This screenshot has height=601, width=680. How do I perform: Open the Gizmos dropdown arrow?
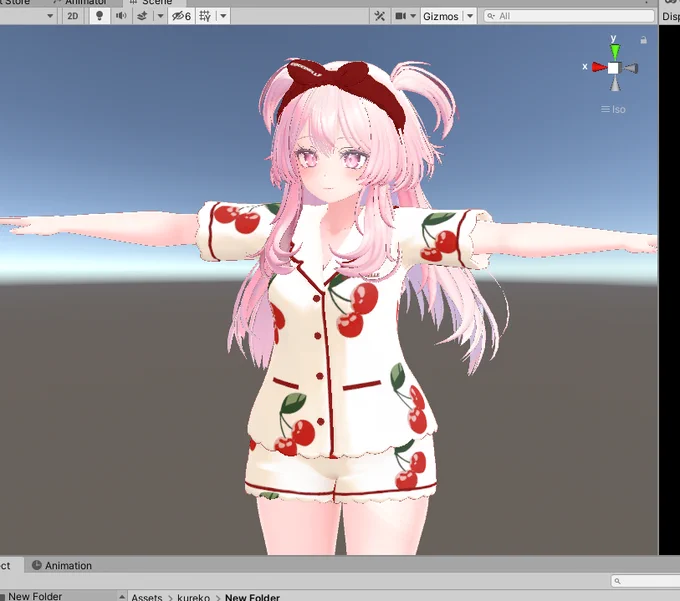click(x=470, y=16)
